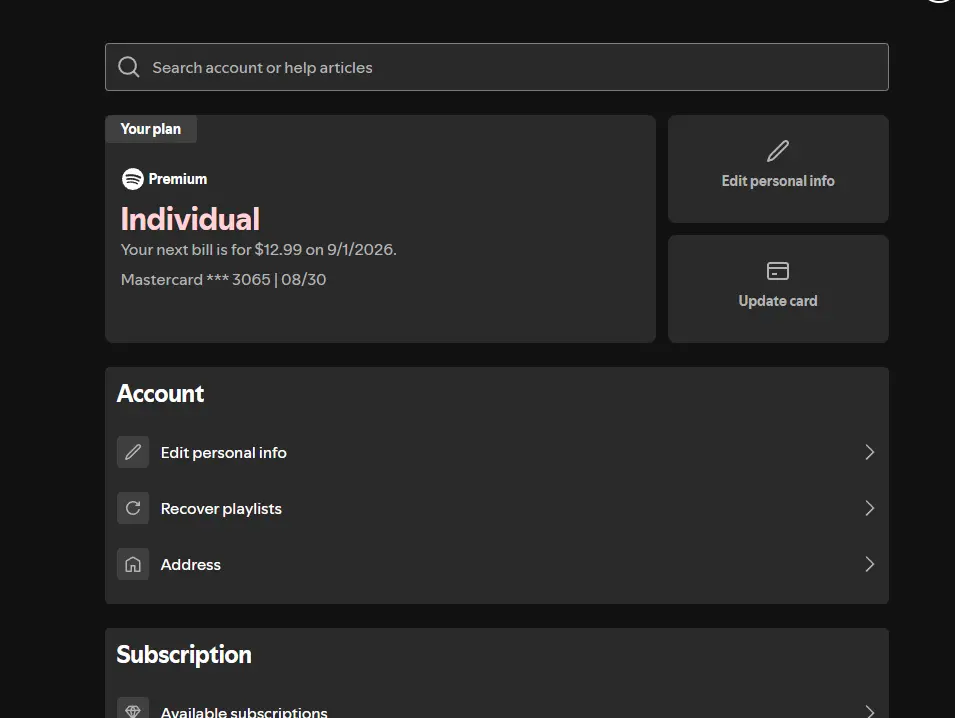955x718 pixels.
Task: Click the Premium label text
Action: [x=178, y=179]
